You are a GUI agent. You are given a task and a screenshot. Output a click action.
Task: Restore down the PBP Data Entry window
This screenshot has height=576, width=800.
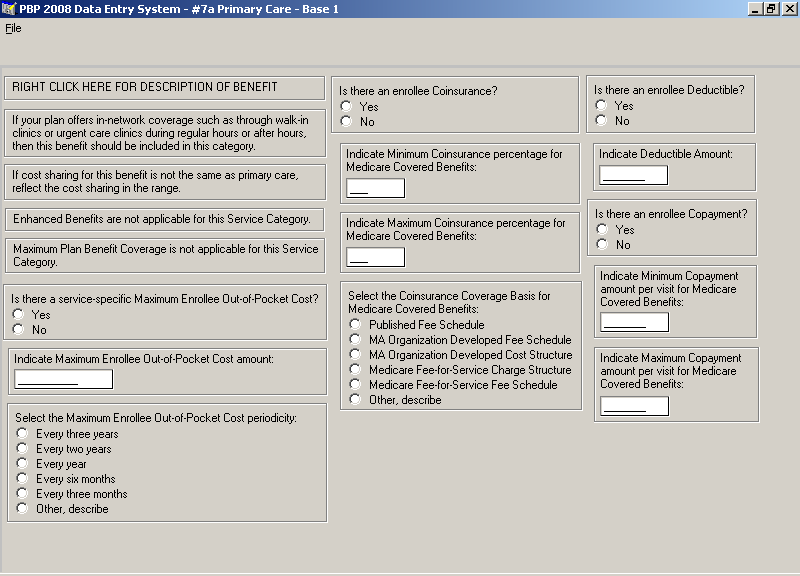[x=770, y=9]
